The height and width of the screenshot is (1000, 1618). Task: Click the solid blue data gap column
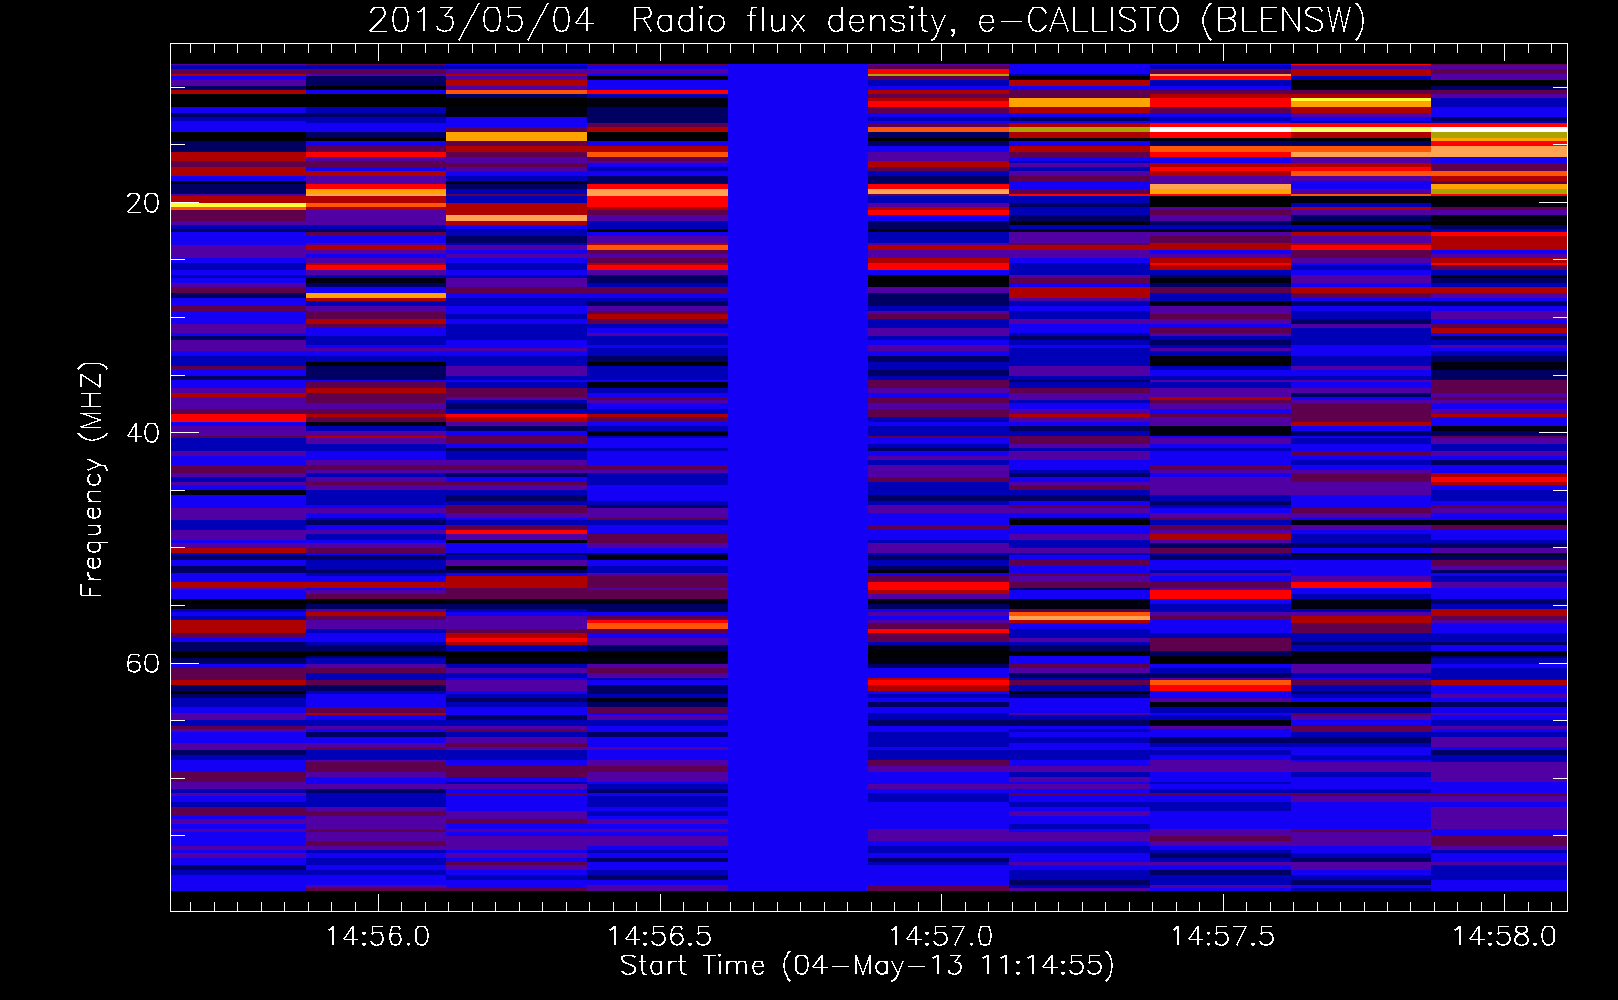coord(798,477)
